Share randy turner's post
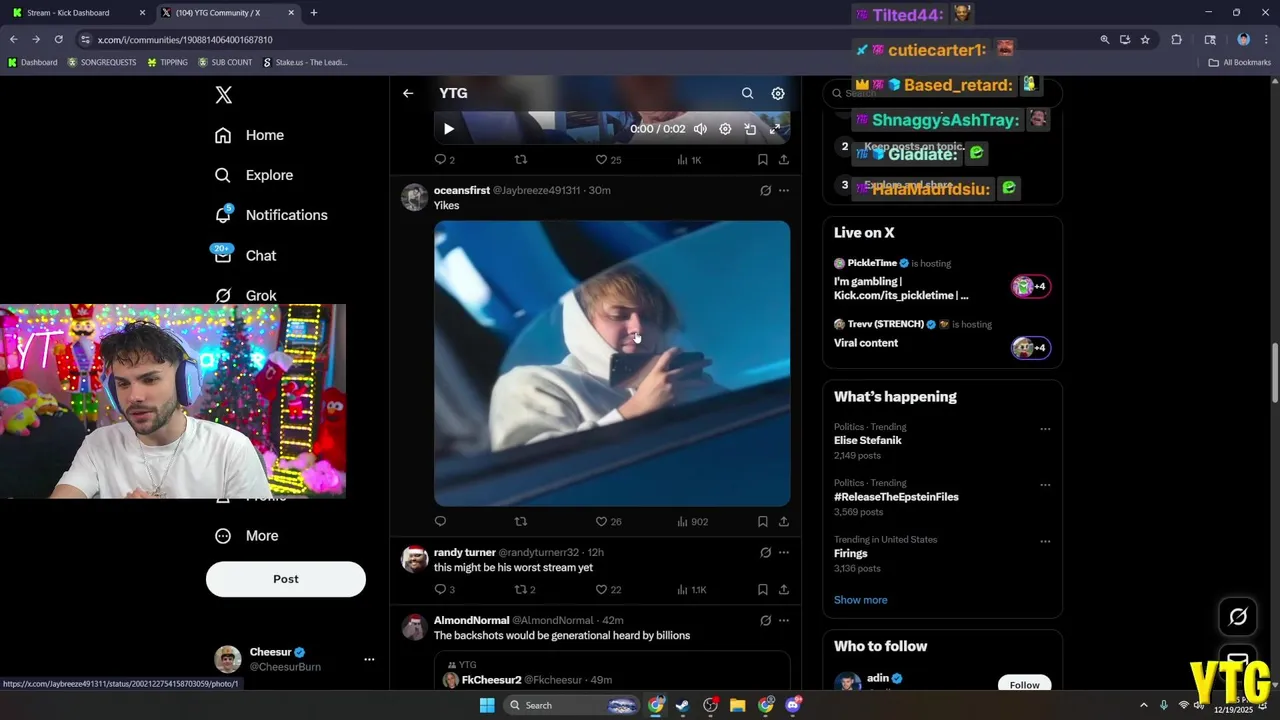 click(x=784, y=590)
